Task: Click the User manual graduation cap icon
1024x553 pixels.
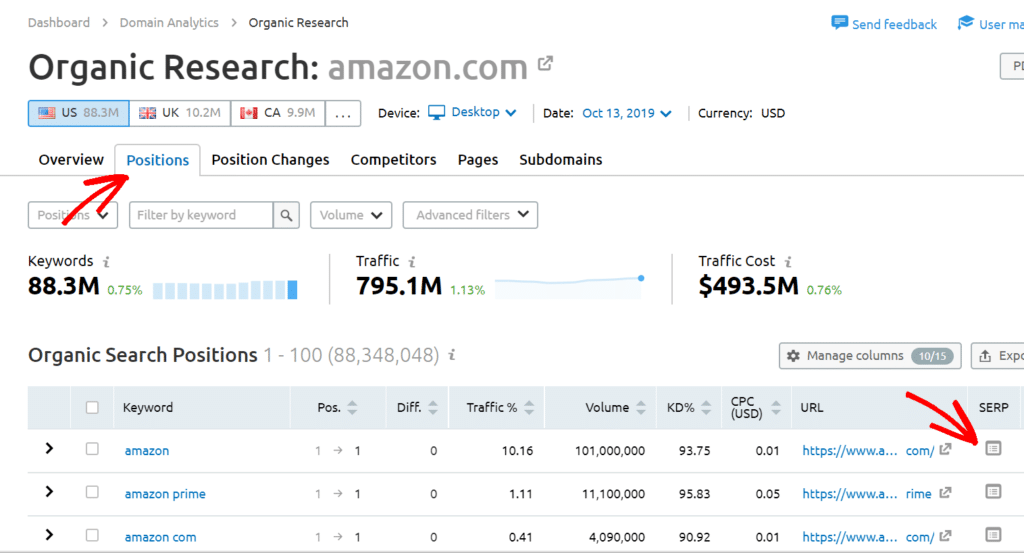Action: click(965, 22)
